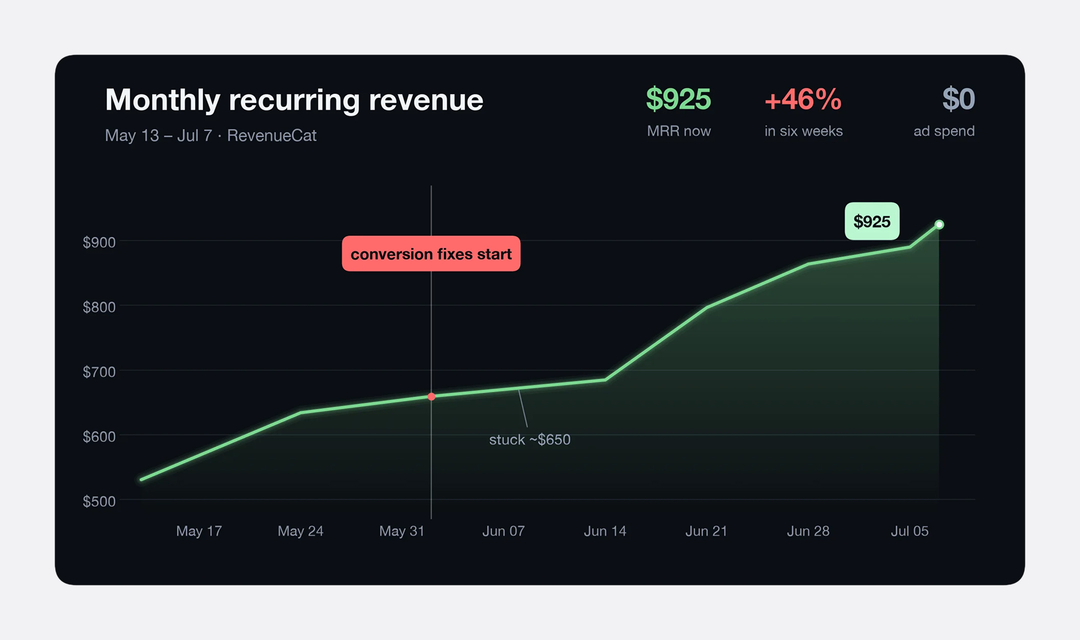This screenshot has height=640, width=1080.
Task: Click the +46% growth figure
Action: (803, 99)
